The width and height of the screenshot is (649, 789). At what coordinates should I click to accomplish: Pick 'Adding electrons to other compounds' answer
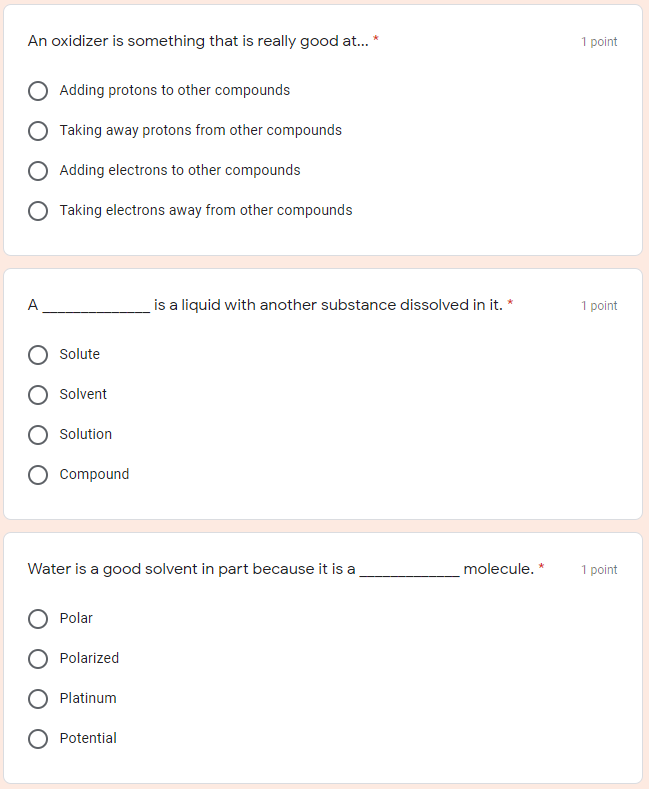38,171
